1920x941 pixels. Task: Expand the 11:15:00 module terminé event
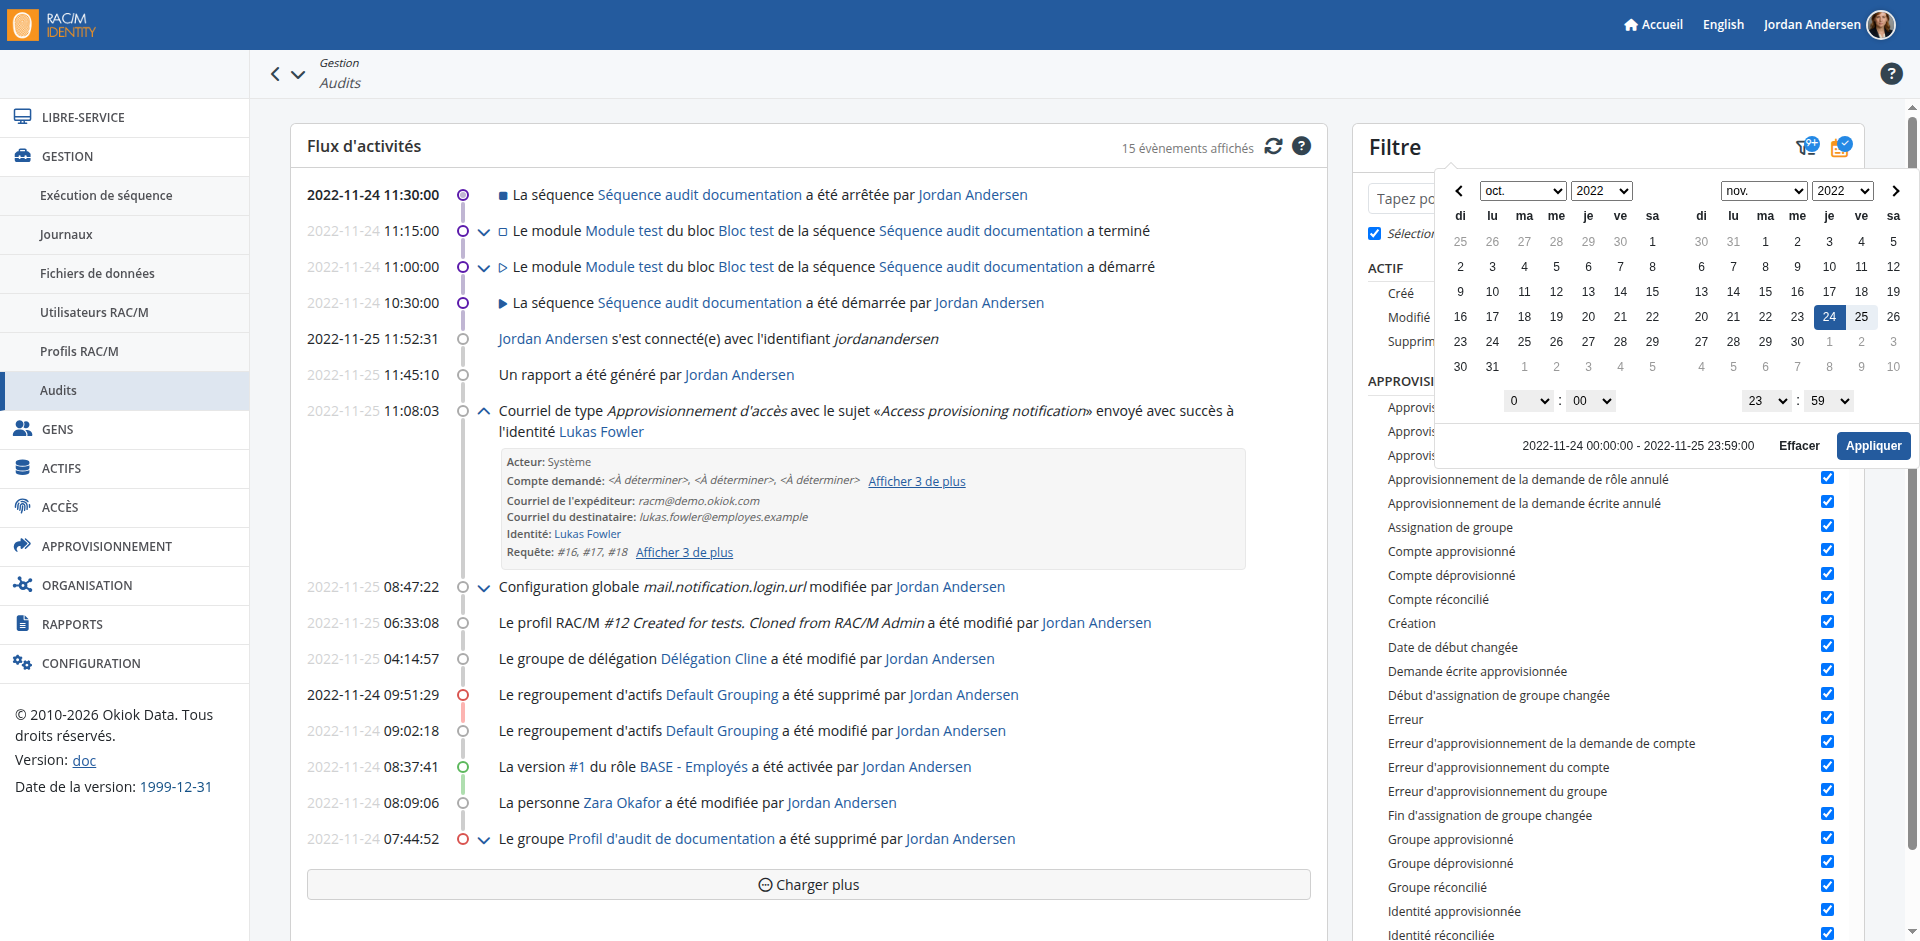point(484,232)
